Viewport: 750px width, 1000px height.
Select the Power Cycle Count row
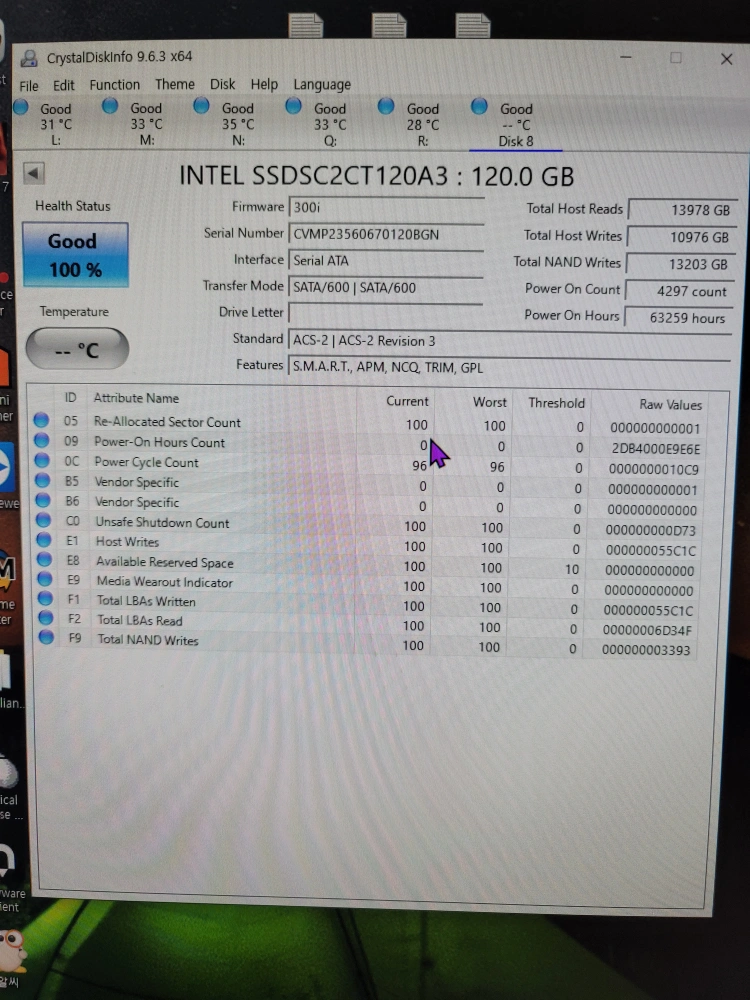point(146,462)
